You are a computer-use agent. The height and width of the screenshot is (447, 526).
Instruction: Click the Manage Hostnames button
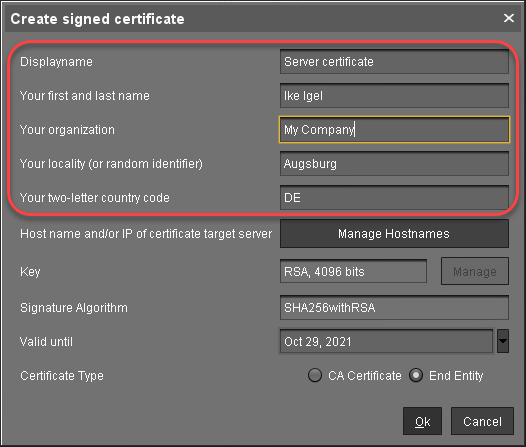[x=394, y=234]
